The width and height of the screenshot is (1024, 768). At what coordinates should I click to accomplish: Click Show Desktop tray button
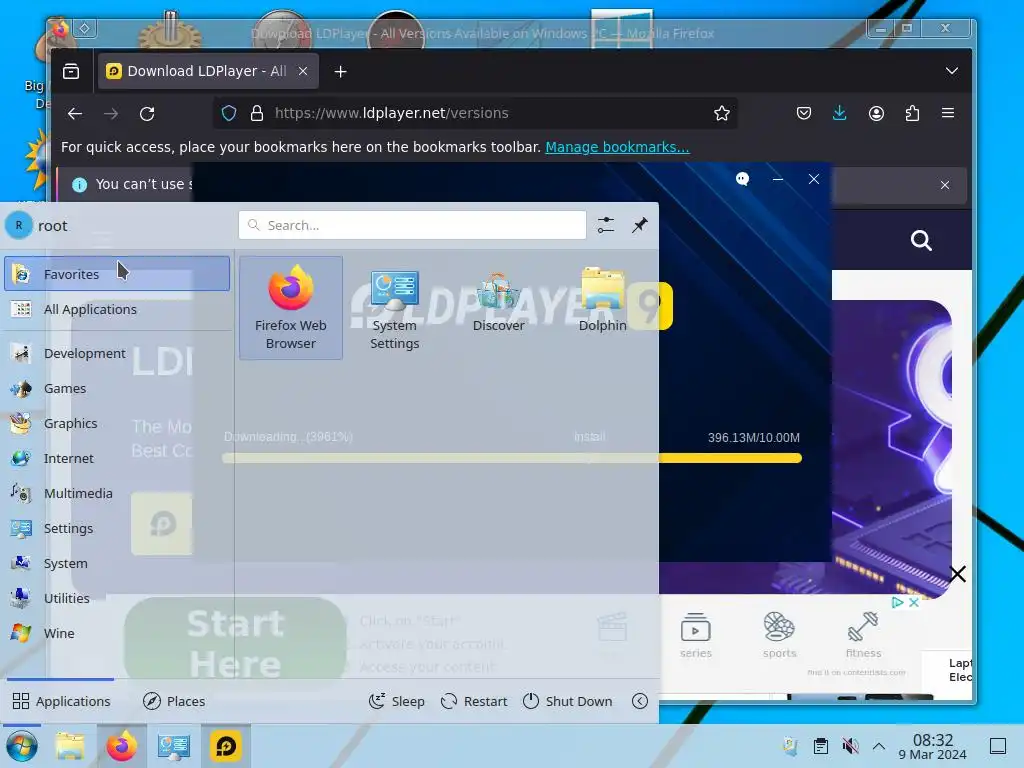(x=997, y=746)
